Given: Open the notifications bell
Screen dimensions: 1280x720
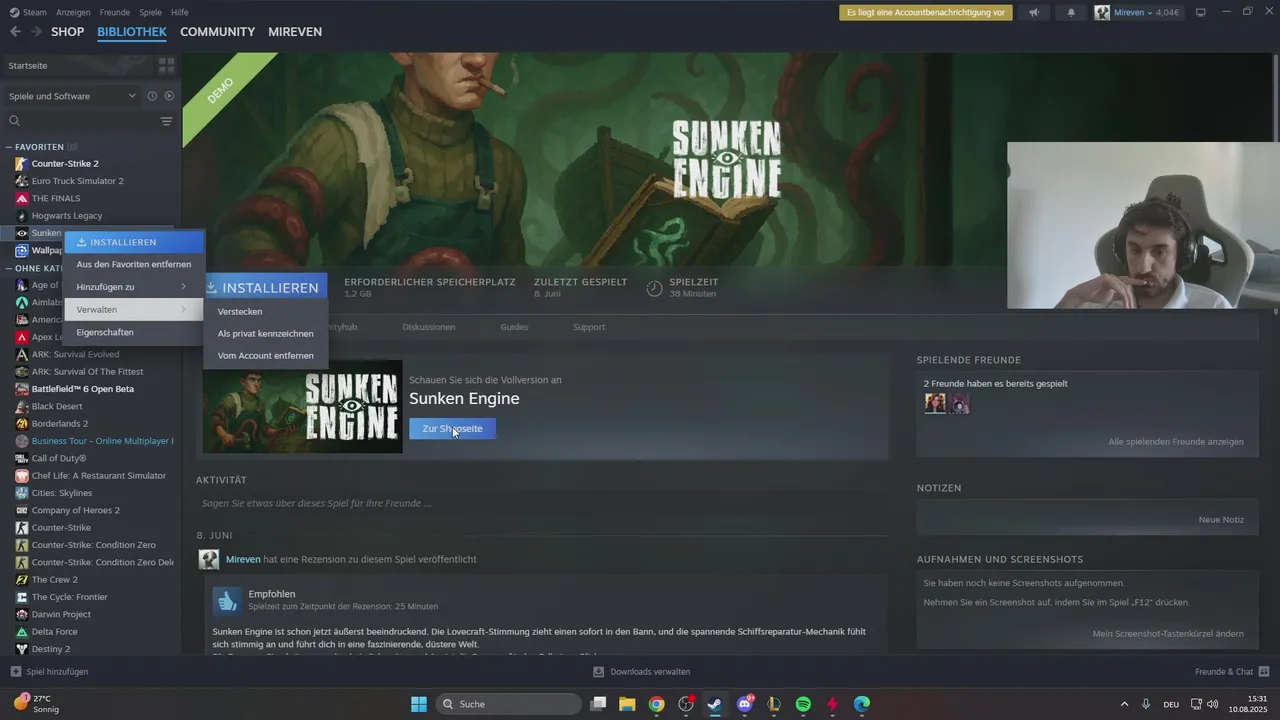Looking at the screenshot, I should point(1071,13).
